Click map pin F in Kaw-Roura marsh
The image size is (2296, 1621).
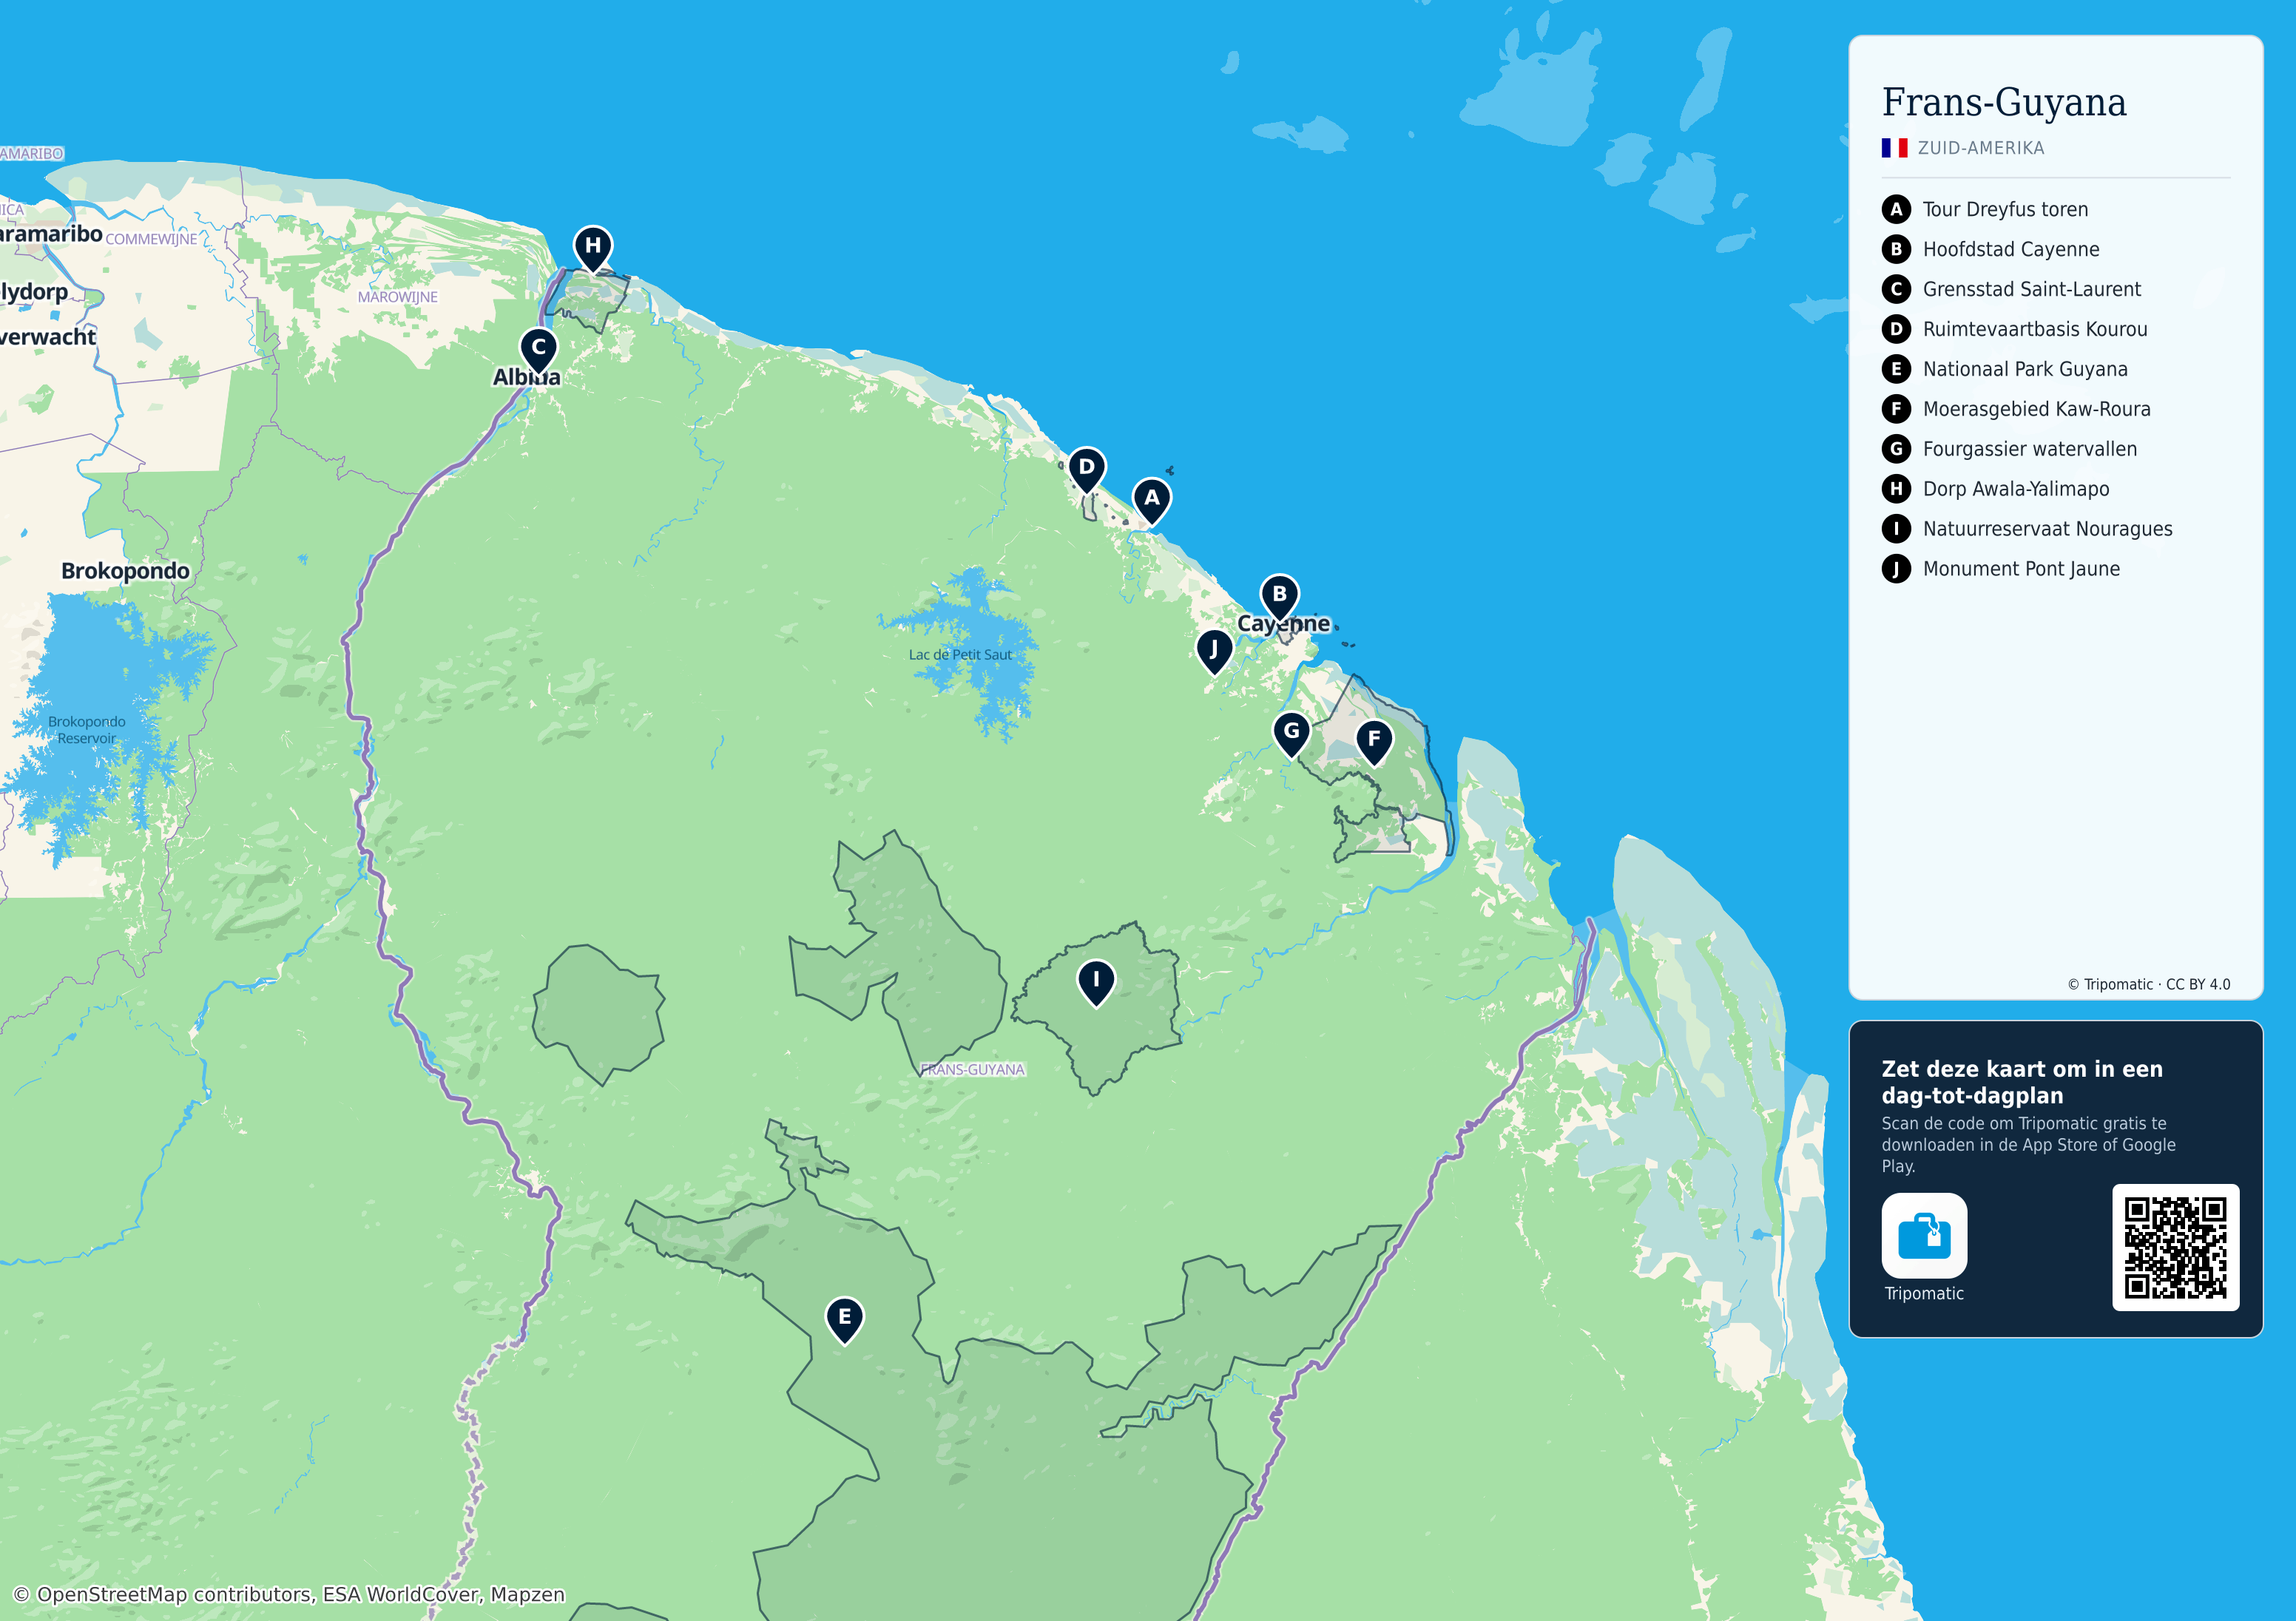(x=1374, y=742)
